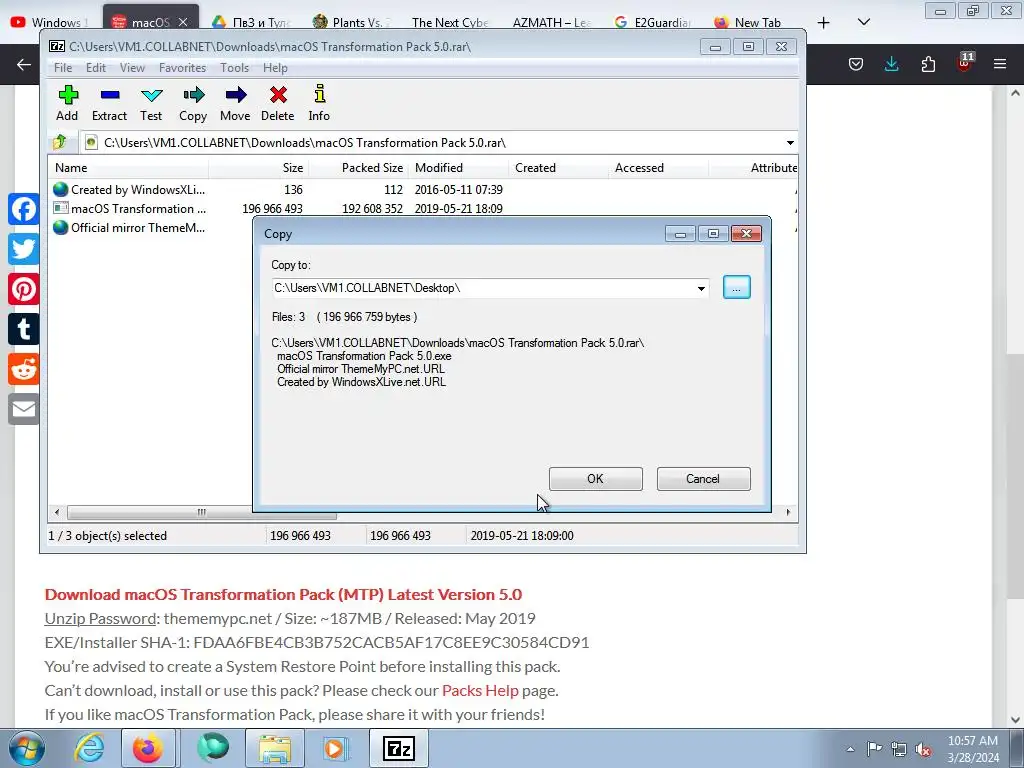Open the Edit menu
The width and height of the screenshot is (1024, 768).
(95, 67)
